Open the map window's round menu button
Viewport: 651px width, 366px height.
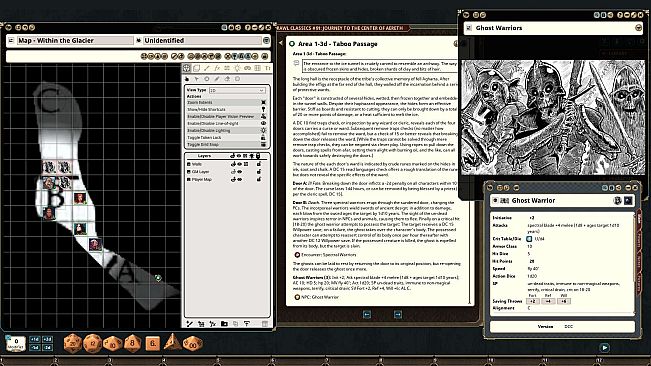tap(266, 40)
